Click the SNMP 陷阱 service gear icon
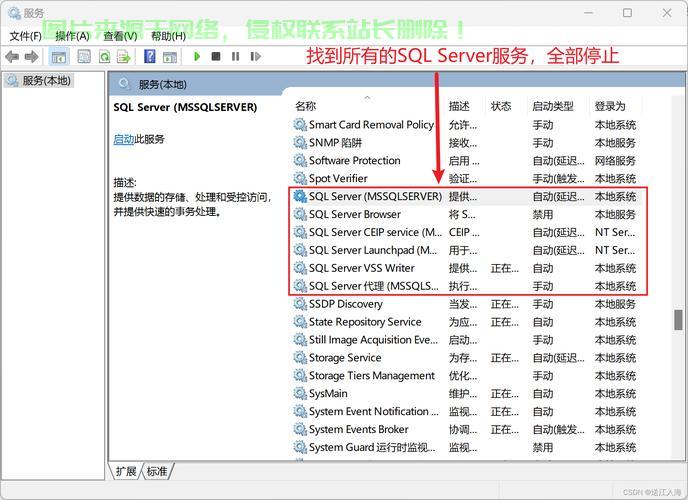The height and width of the screenshot is (500, 688). click(x=300, y=143)
